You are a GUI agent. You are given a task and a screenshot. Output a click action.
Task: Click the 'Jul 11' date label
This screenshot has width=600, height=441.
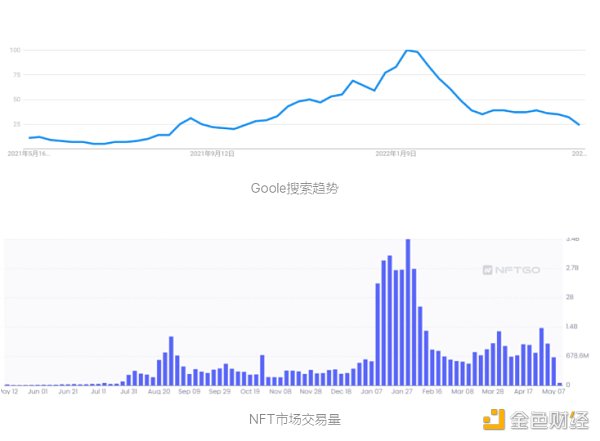pyautogui.click(x=98, y=391)
